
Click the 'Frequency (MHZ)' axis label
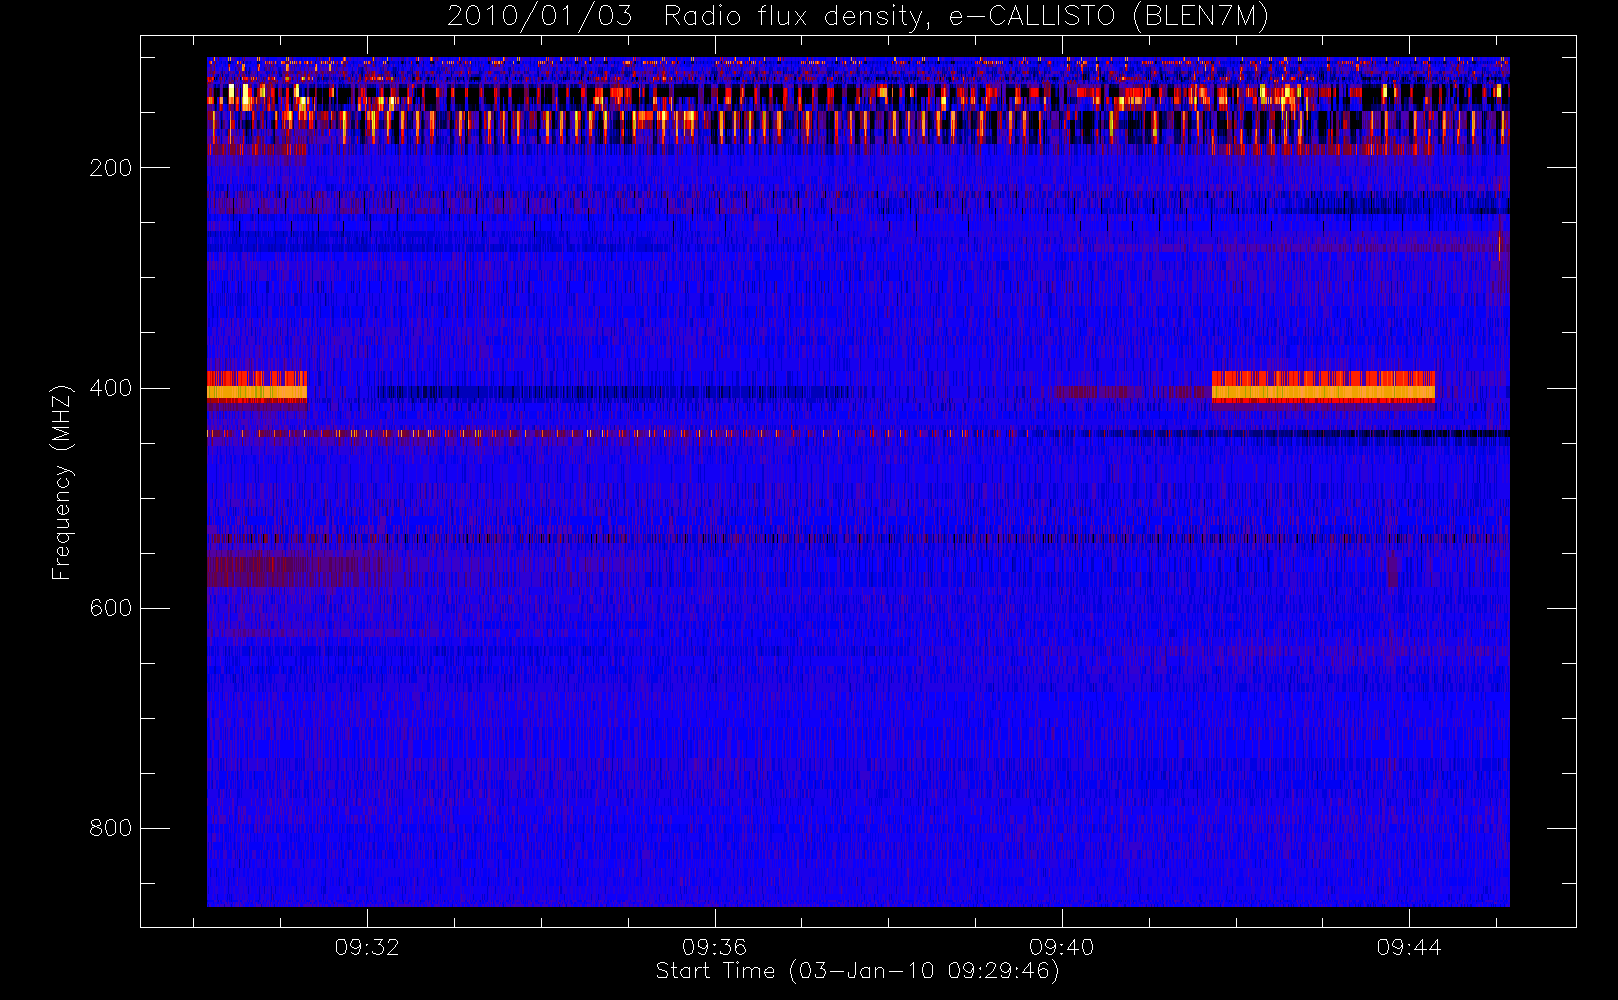[62, 482]
